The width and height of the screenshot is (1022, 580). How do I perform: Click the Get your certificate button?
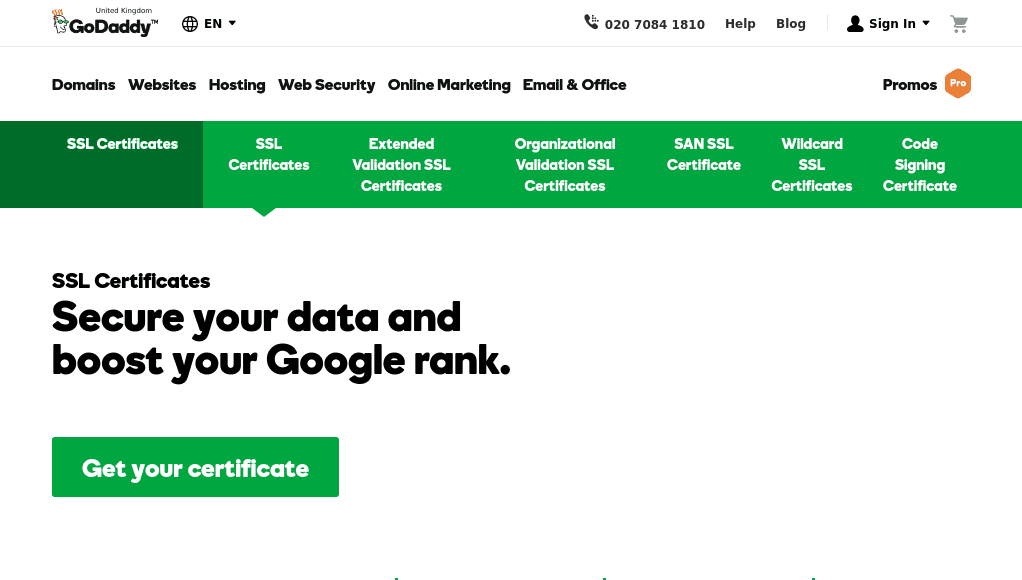point(196,467)
